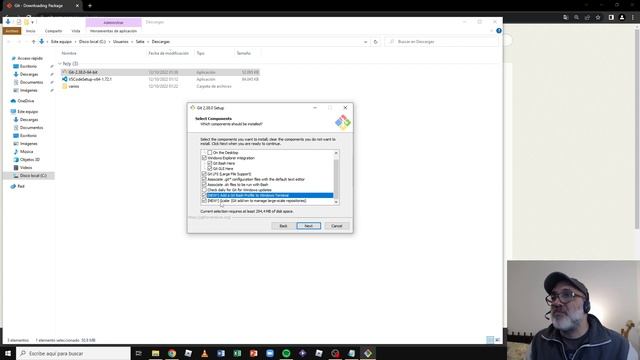
Task: Click the components list scrollbar thumb
Action: pyautogui.click(x=336, y=180)
